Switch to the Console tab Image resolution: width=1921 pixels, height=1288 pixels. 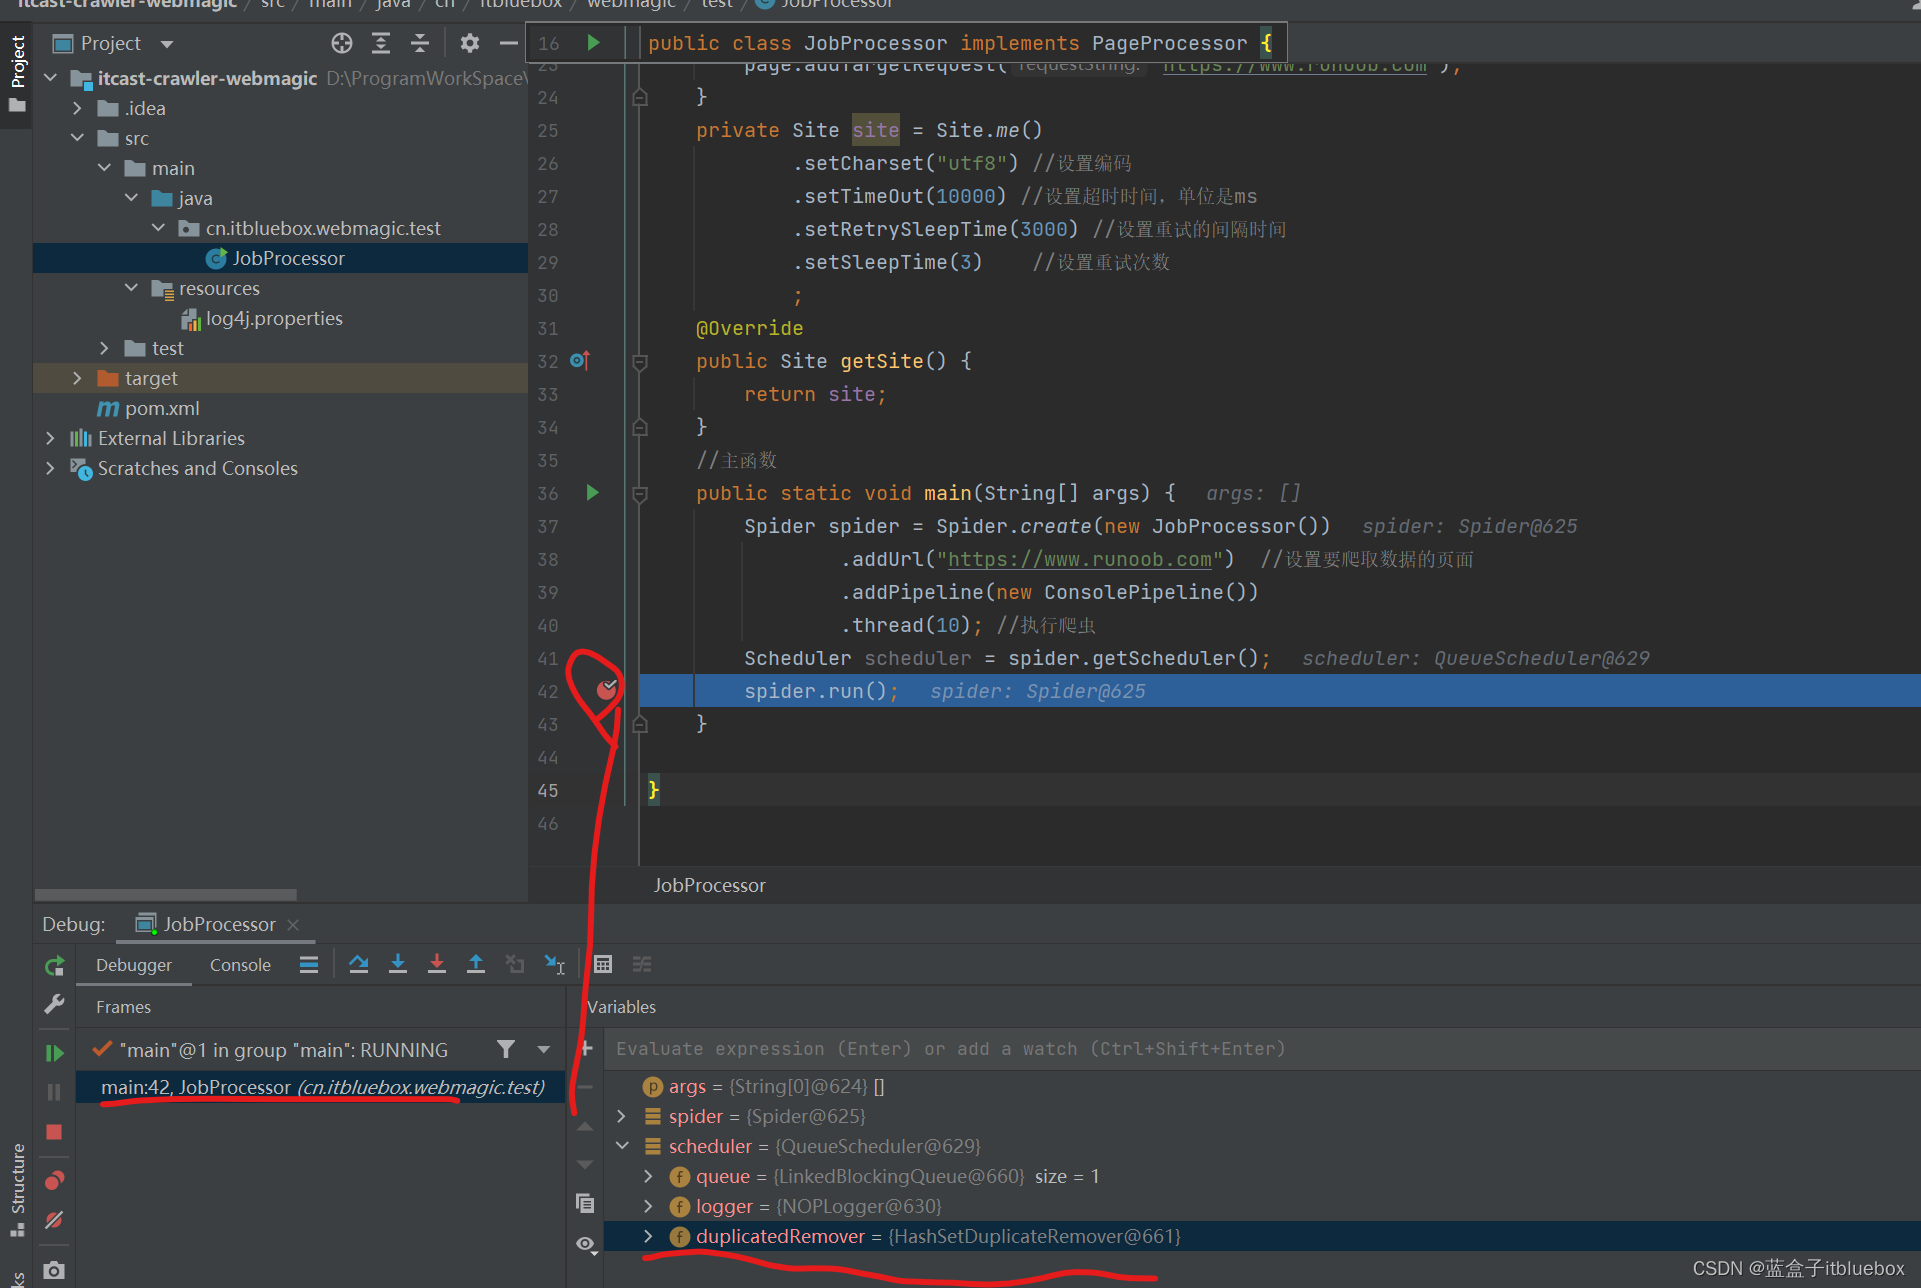pyautogui.click(x=240, y=965)
